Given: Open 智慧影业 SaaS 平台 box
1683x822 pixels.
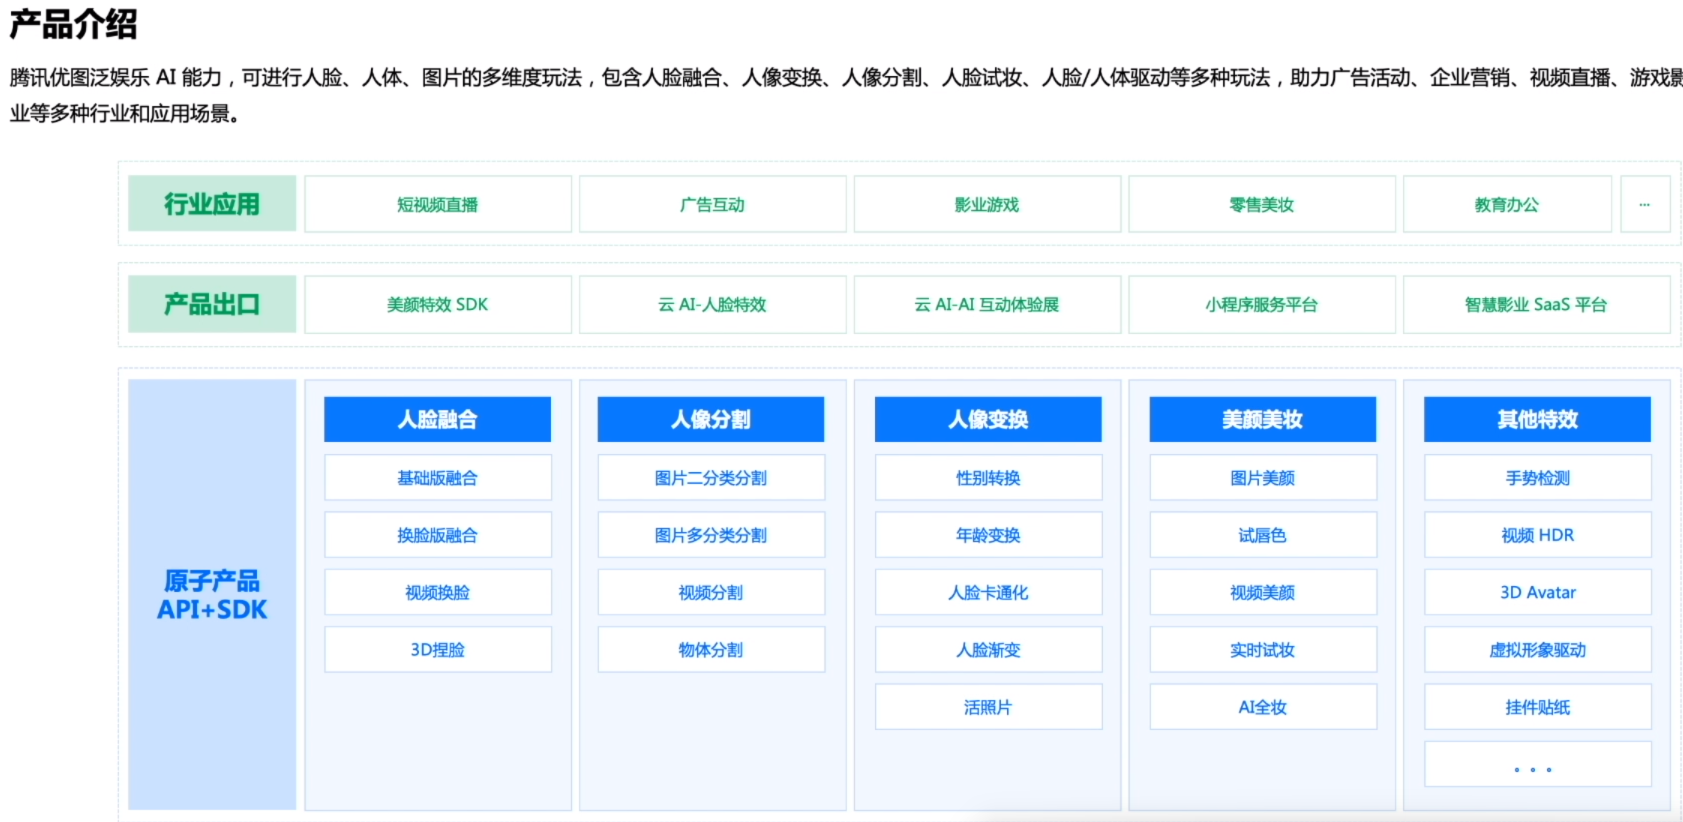Looking at the screenshot, I should (x=1537, y=304).
